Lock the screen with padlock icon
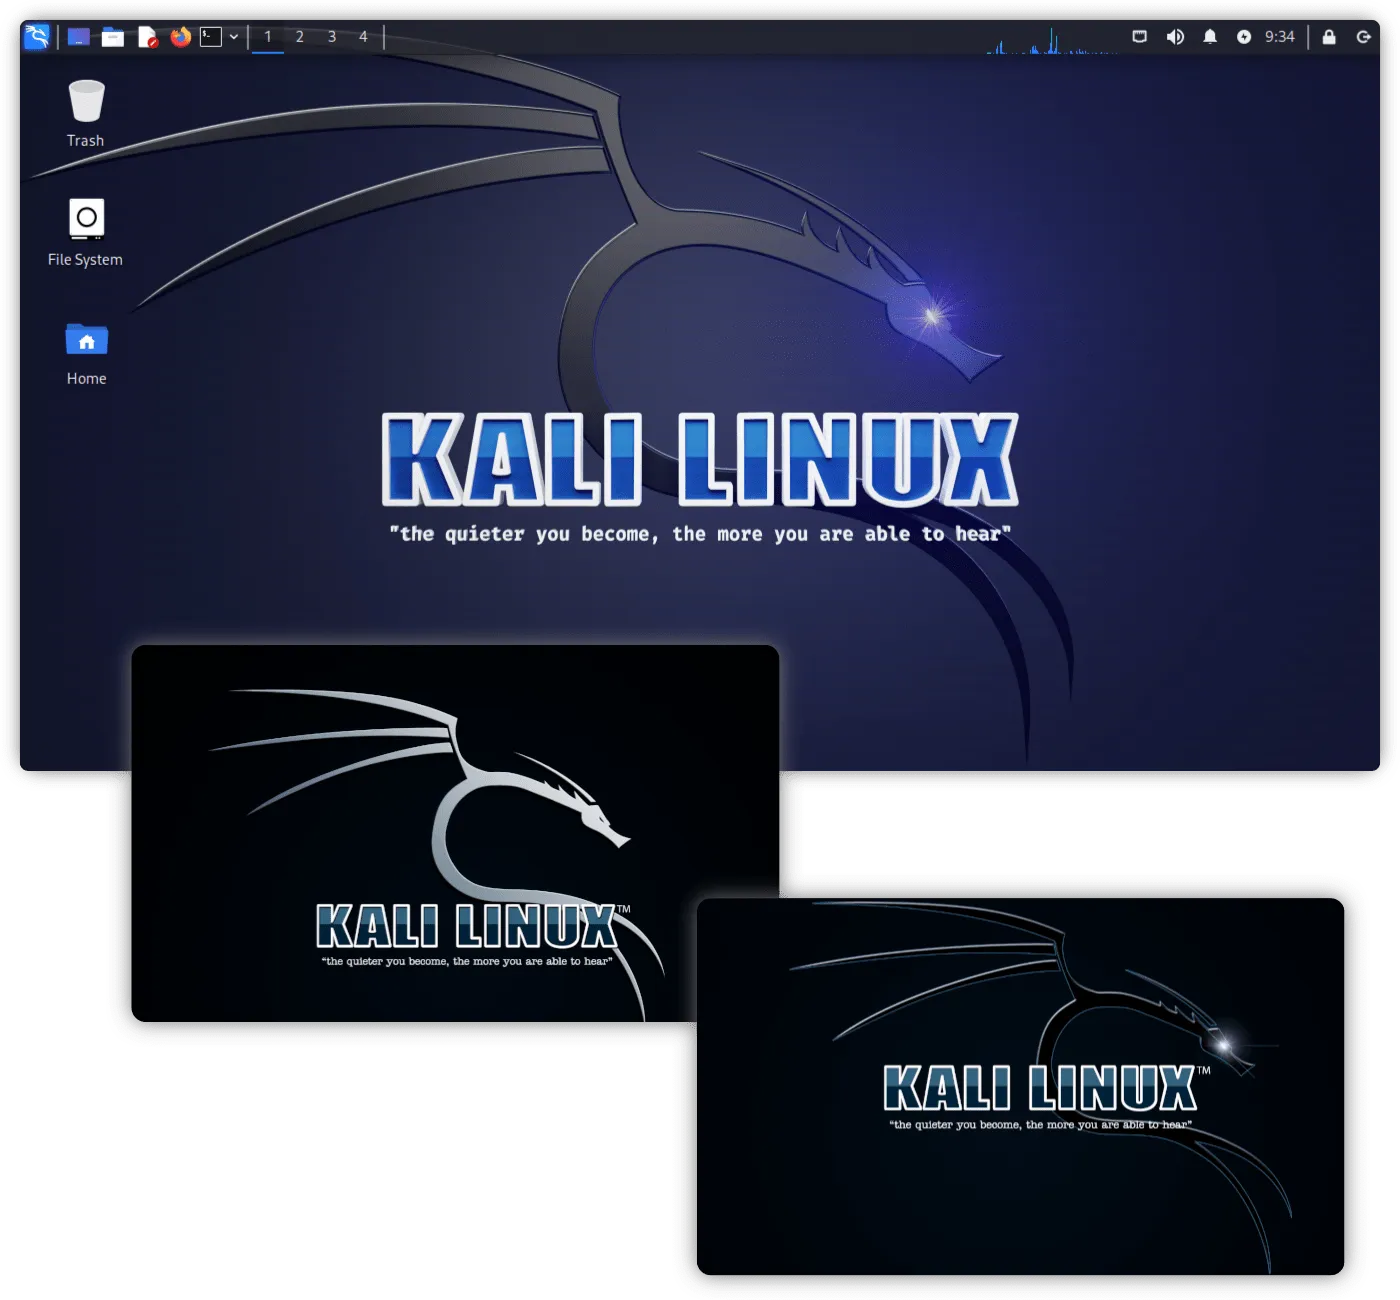 click(1329, 37)
